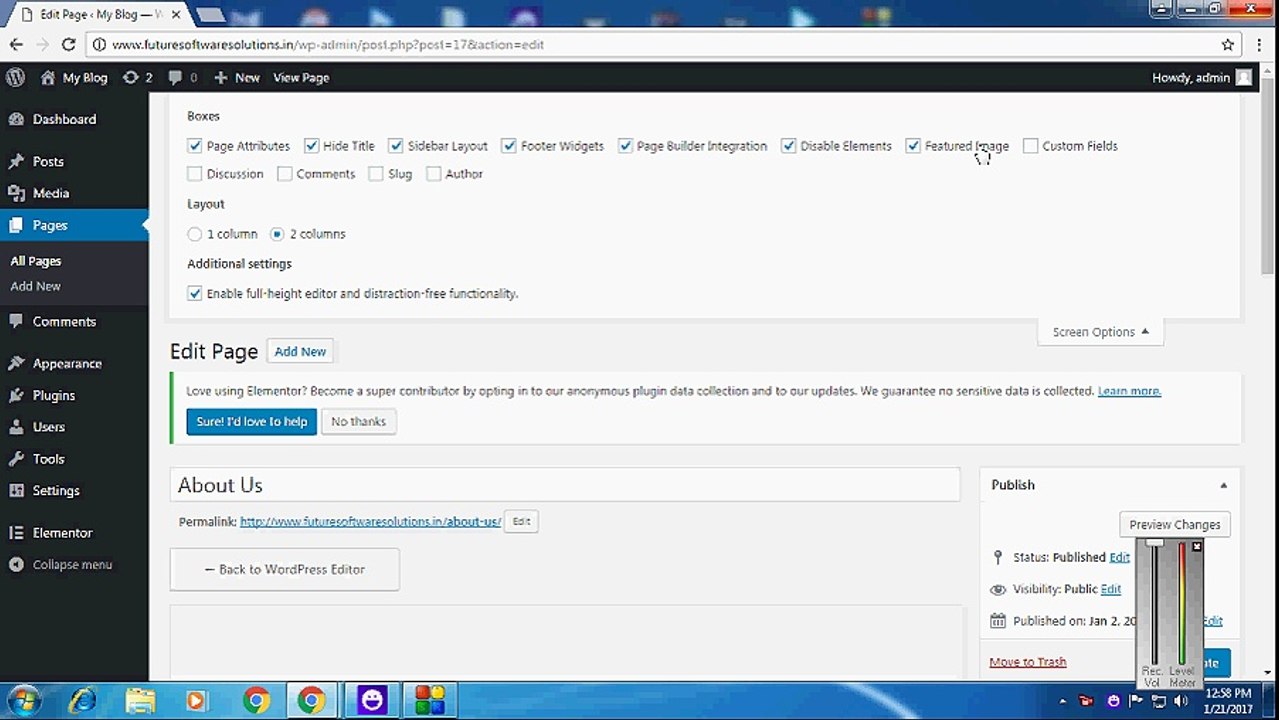Open Add New page submenu item

point(35,286)
